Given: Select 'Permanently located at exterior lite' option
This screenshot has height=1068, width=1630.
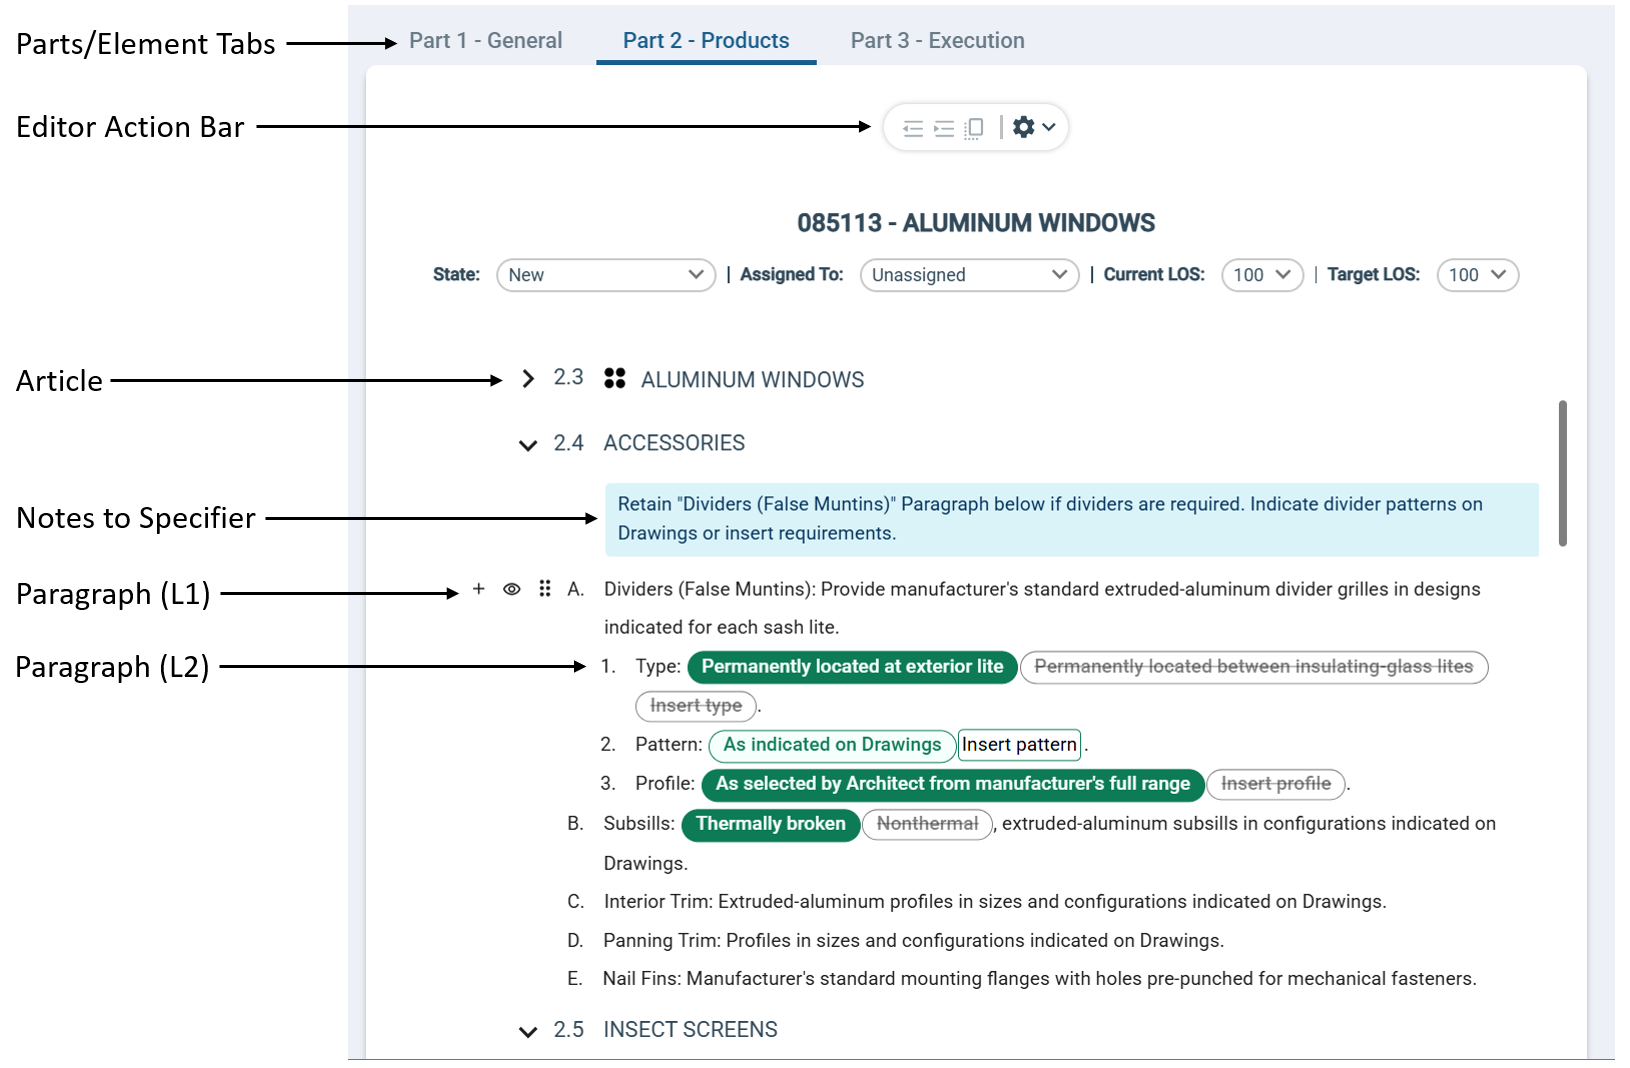Looking at the screenshot, I should (852, 667).
